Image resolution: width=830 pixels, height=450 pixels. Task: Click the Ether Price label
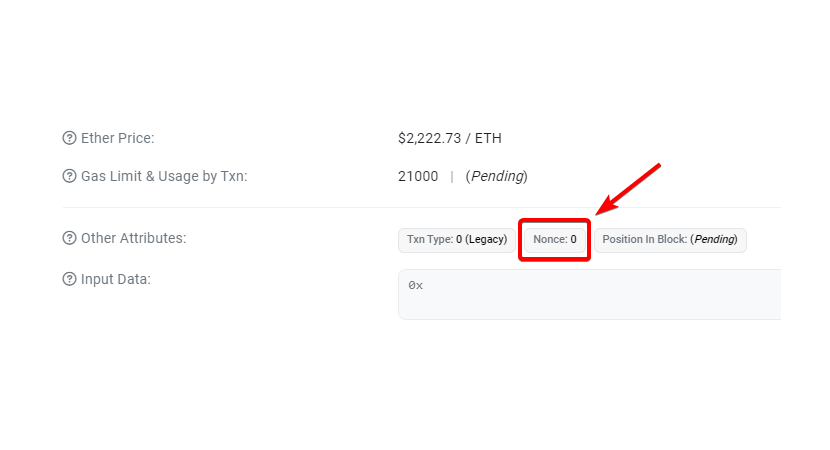118,138
